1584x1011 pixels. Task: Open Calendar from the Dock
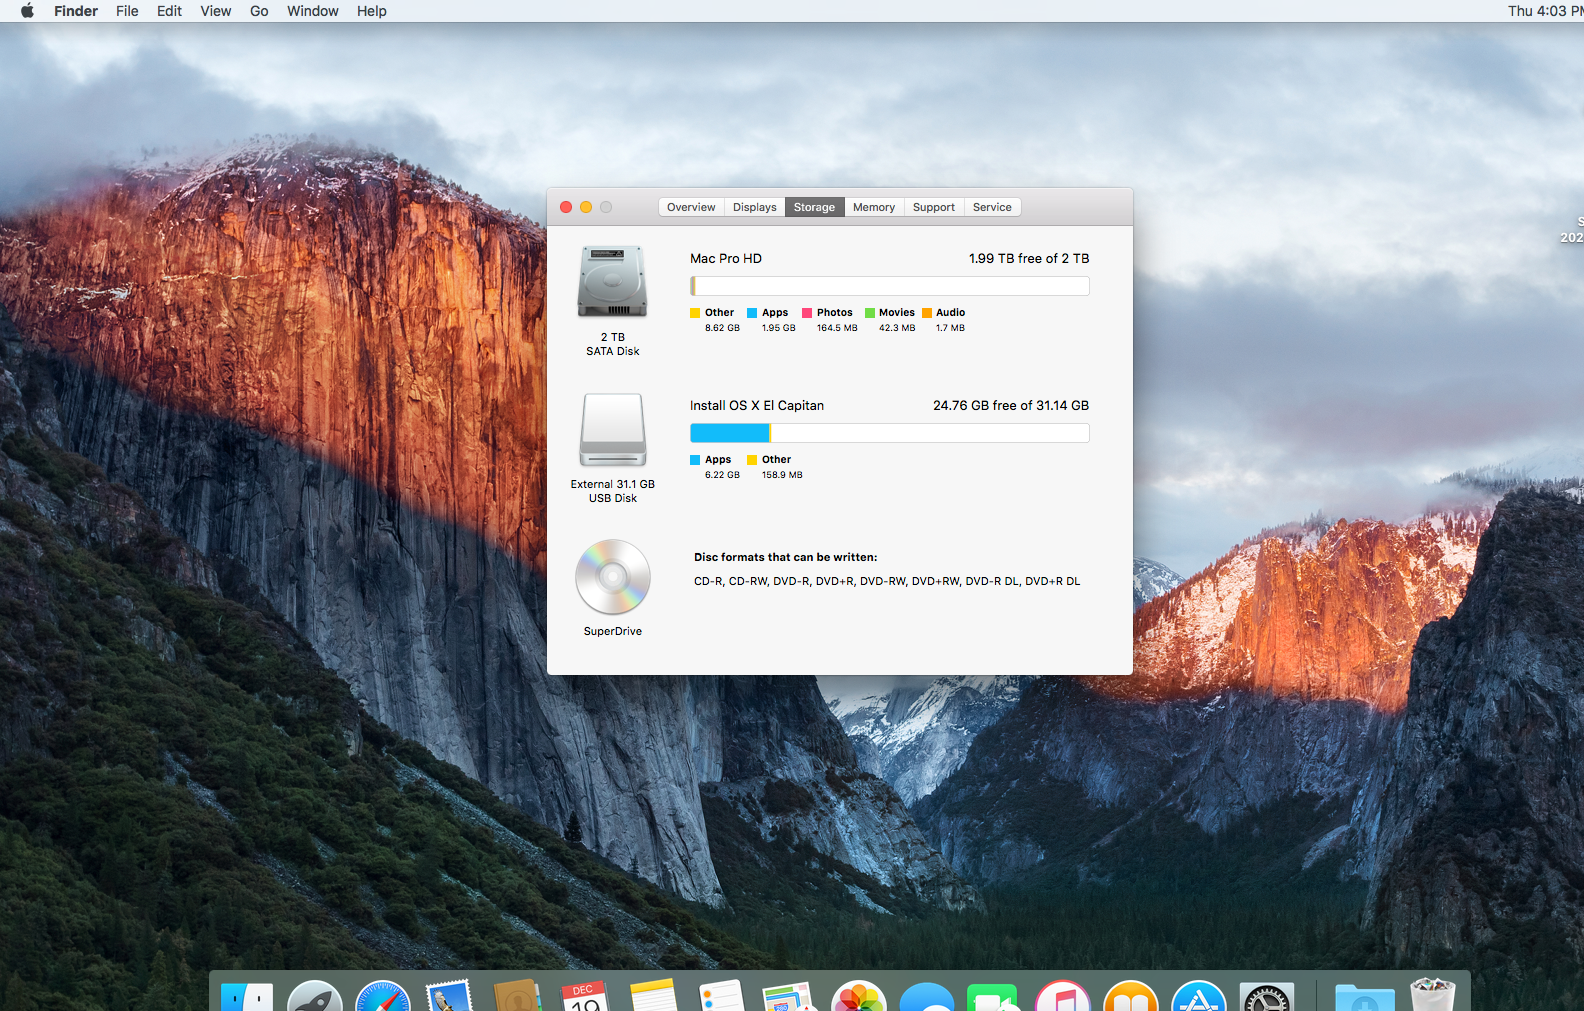(x=585, y=996)
